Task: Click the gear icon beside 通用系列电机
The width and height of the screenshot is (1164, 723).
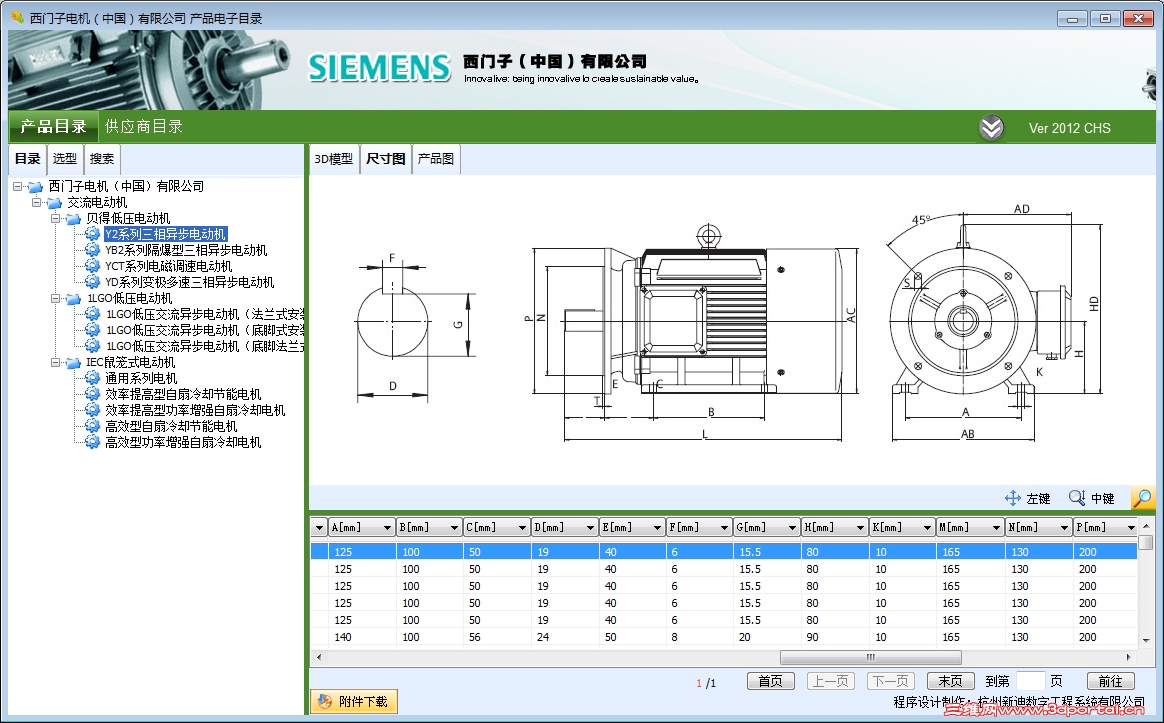Action: point(92,378)
